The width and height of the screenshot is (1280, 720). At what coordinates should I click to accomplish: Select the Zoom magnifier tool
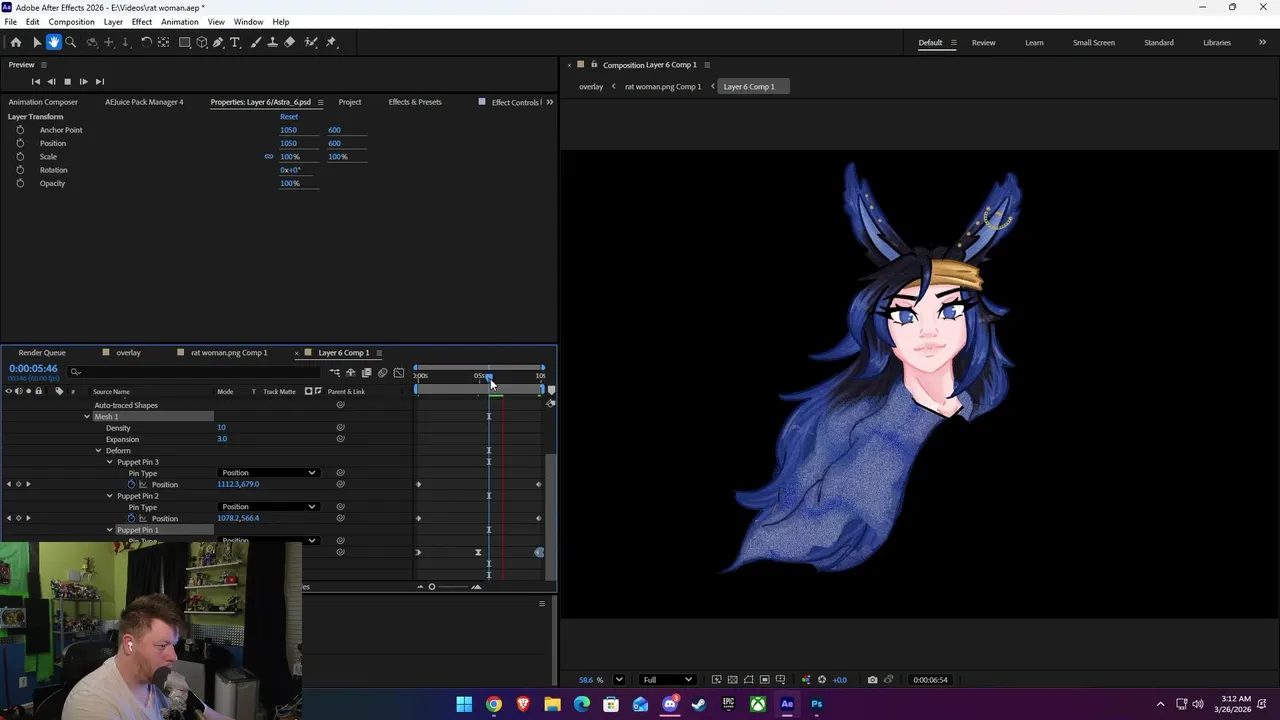(71, 42)
